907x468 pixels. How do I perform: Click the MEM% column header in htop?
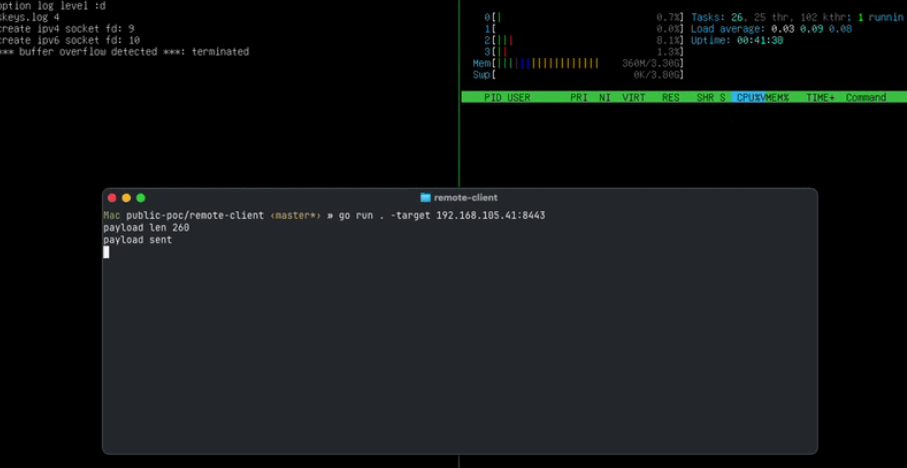point(777,98)
